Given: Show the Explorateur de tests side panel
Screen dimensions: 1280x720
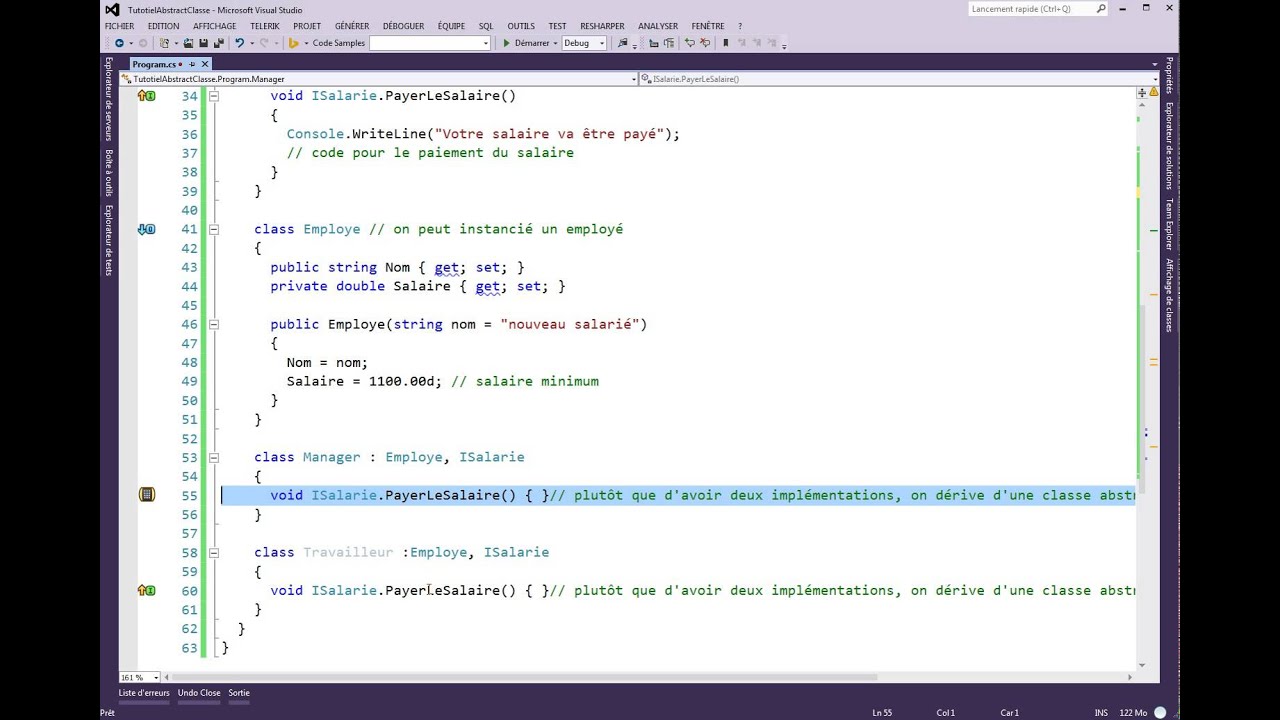Looking at the screenshot, I should (x=109, y=240).
